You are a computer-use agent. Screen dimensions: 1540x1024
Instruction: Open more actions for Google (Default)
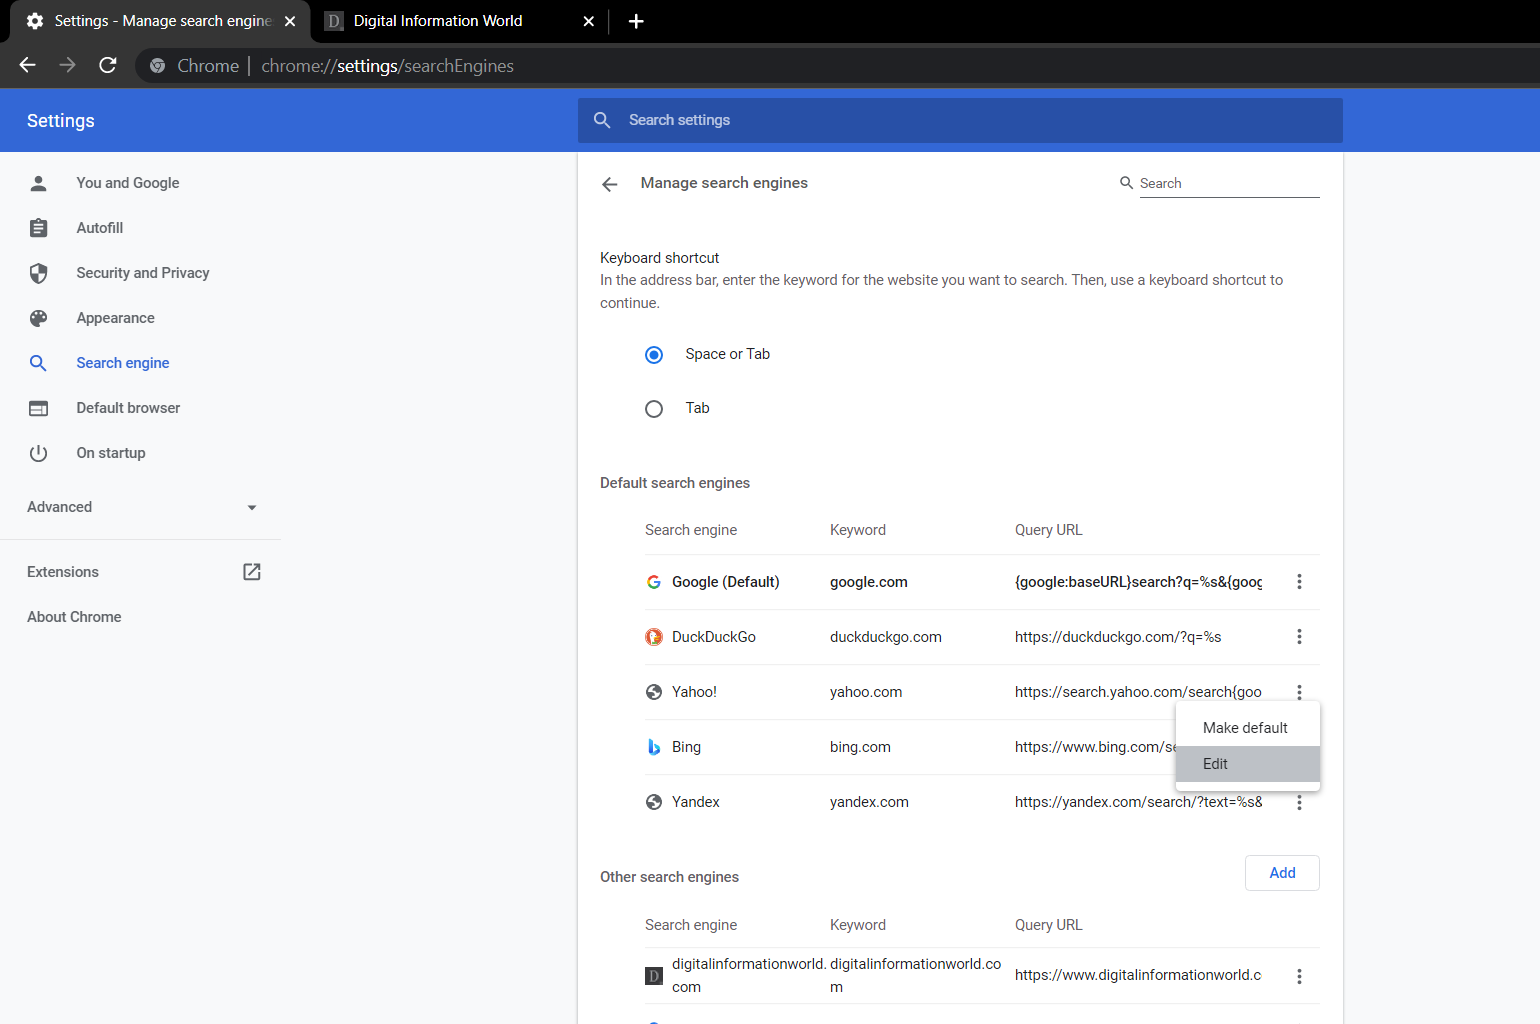1299,582
